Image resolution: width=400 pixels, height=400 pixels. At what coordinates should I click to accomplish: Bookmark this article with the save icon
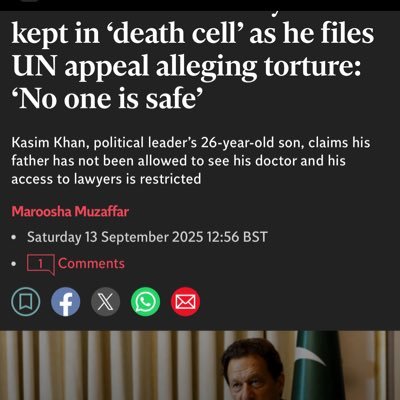[x=26, y=302]
